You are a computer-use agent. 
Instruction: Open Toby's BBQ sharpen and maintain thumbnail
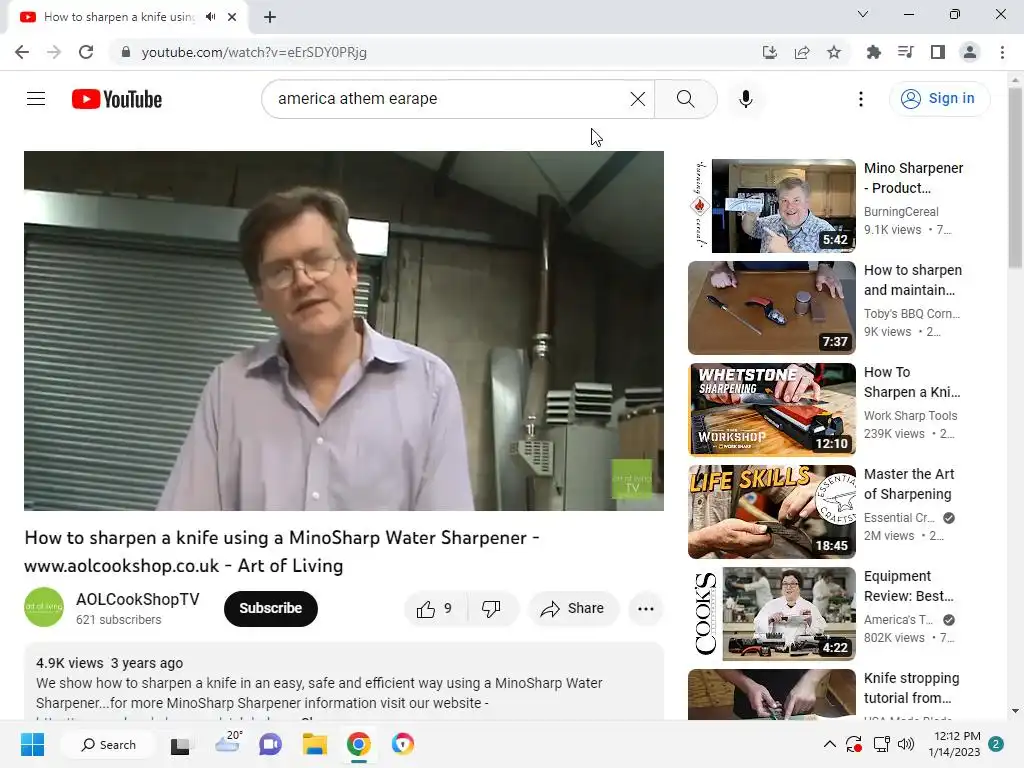point(772,308)
